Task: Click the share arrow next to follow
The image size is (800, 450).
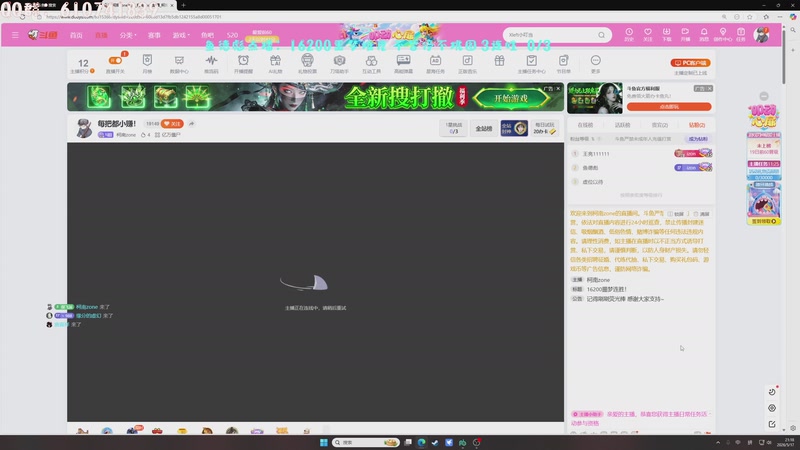Action: [191, 123]
